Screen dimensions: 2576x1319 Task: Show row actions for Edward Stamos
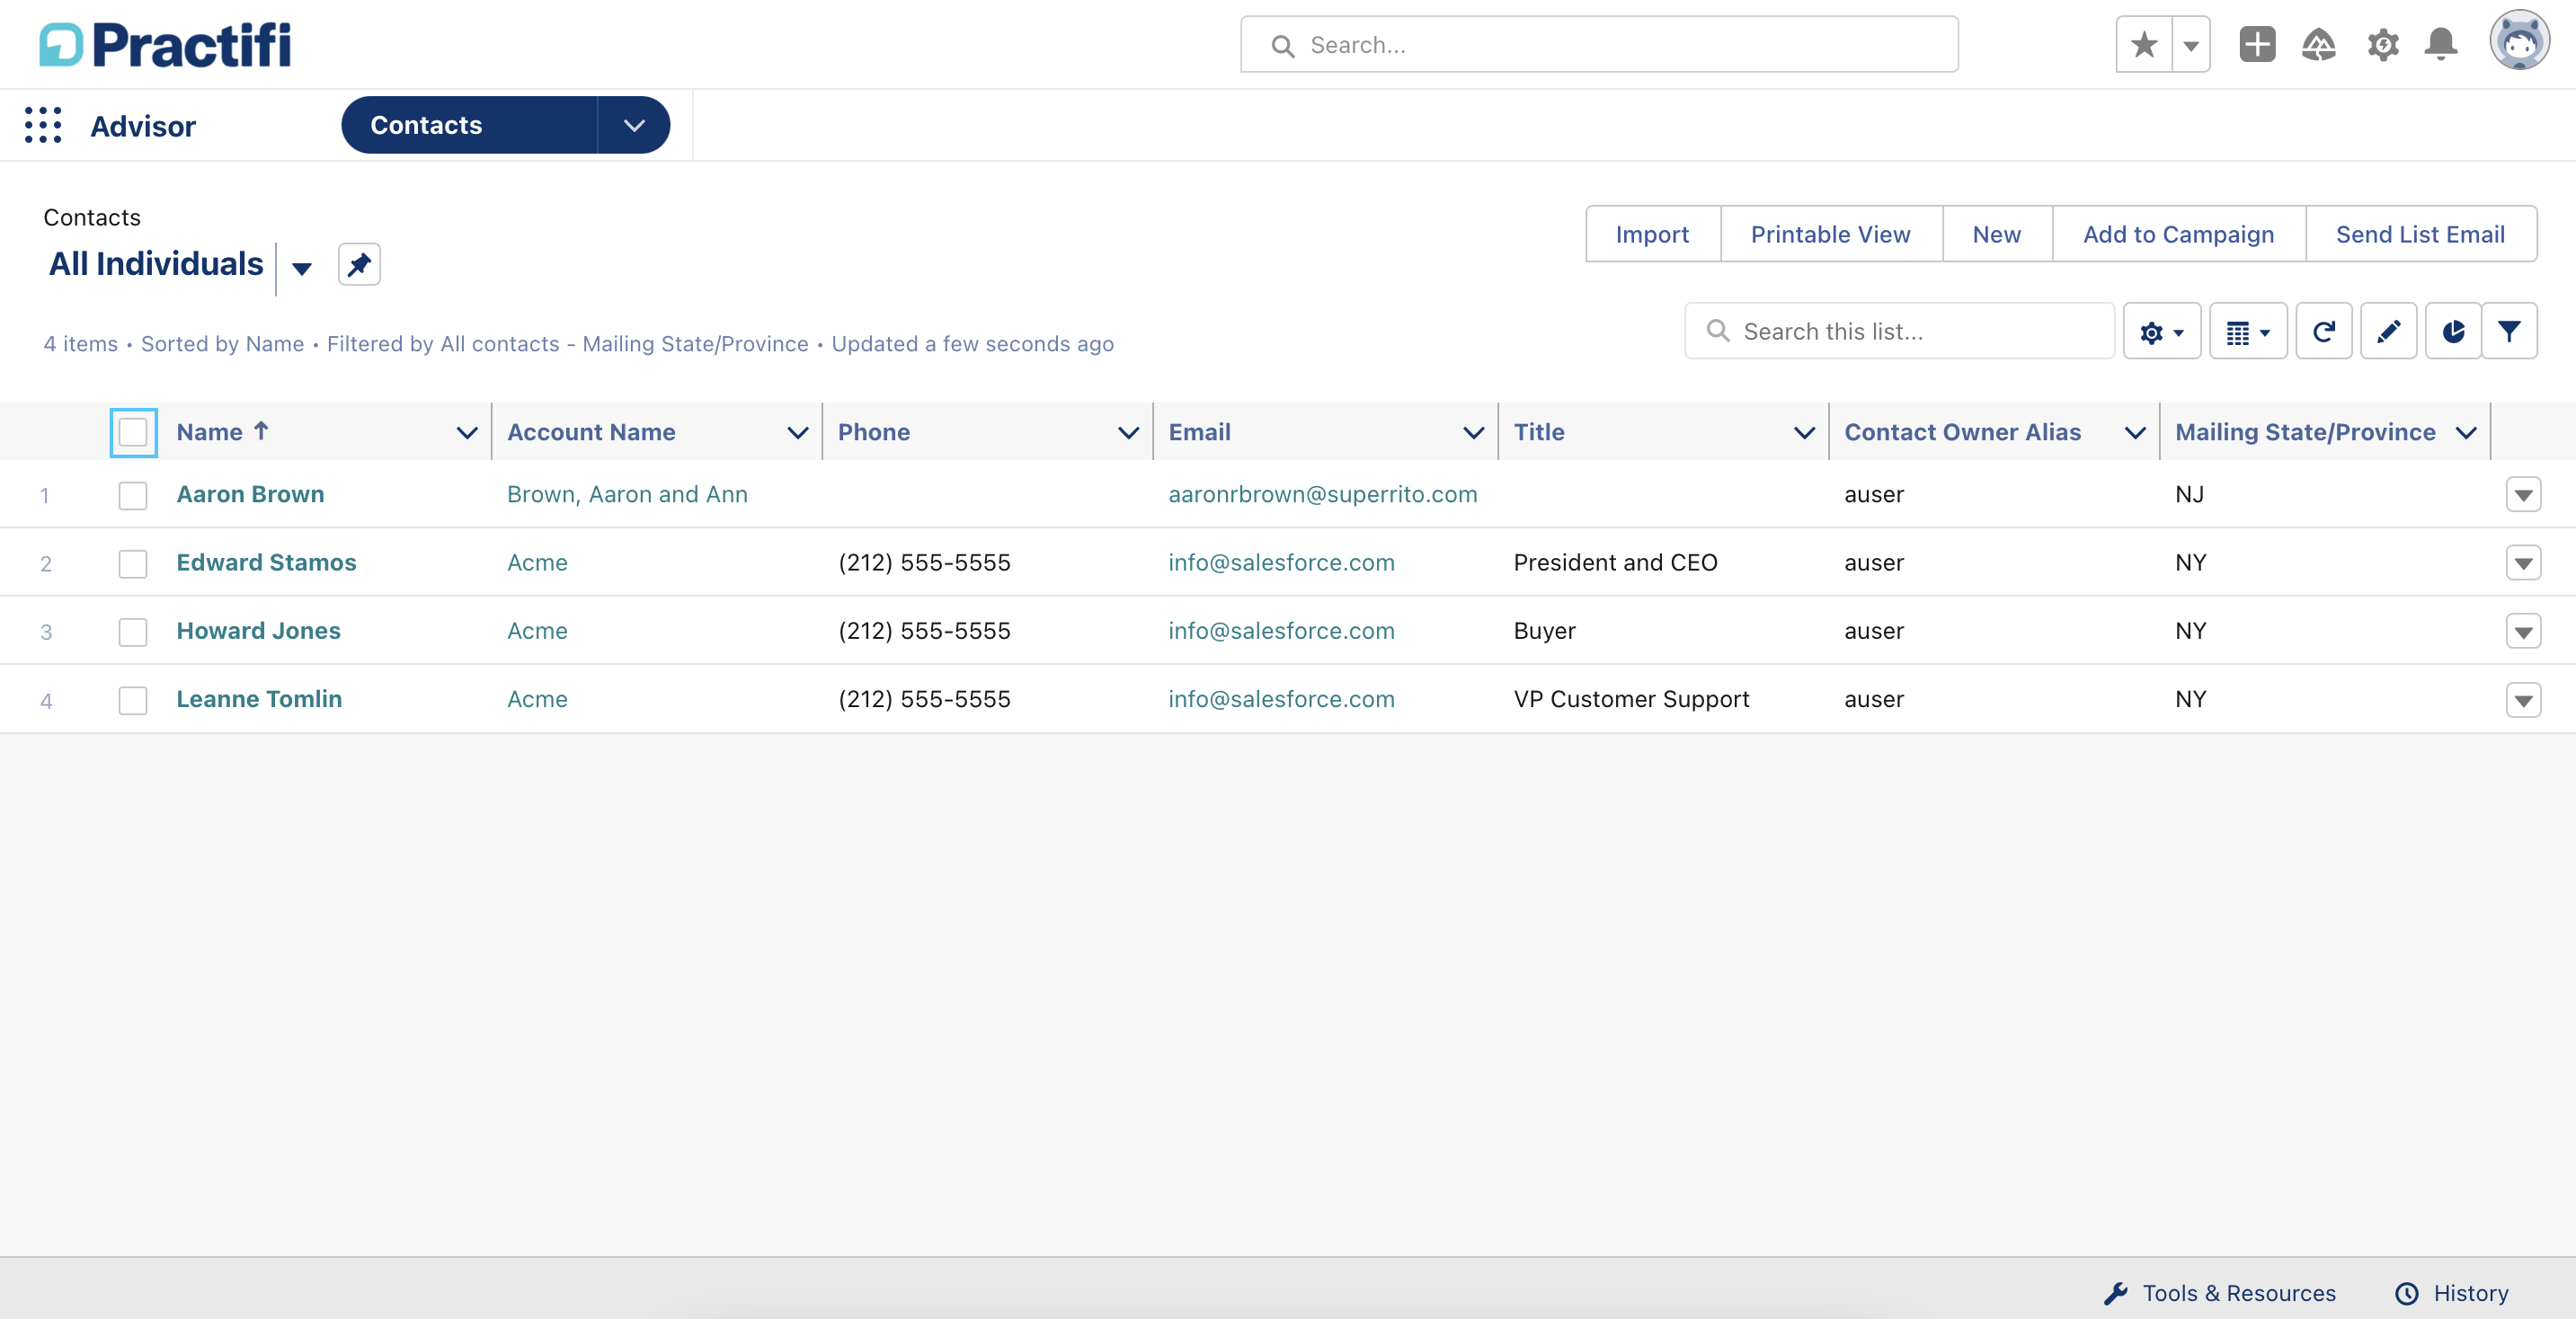click(2523, 563)
